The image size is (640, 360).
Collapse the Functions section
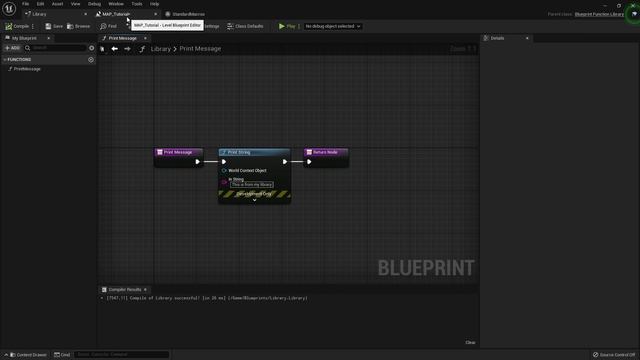click(5, 60)
